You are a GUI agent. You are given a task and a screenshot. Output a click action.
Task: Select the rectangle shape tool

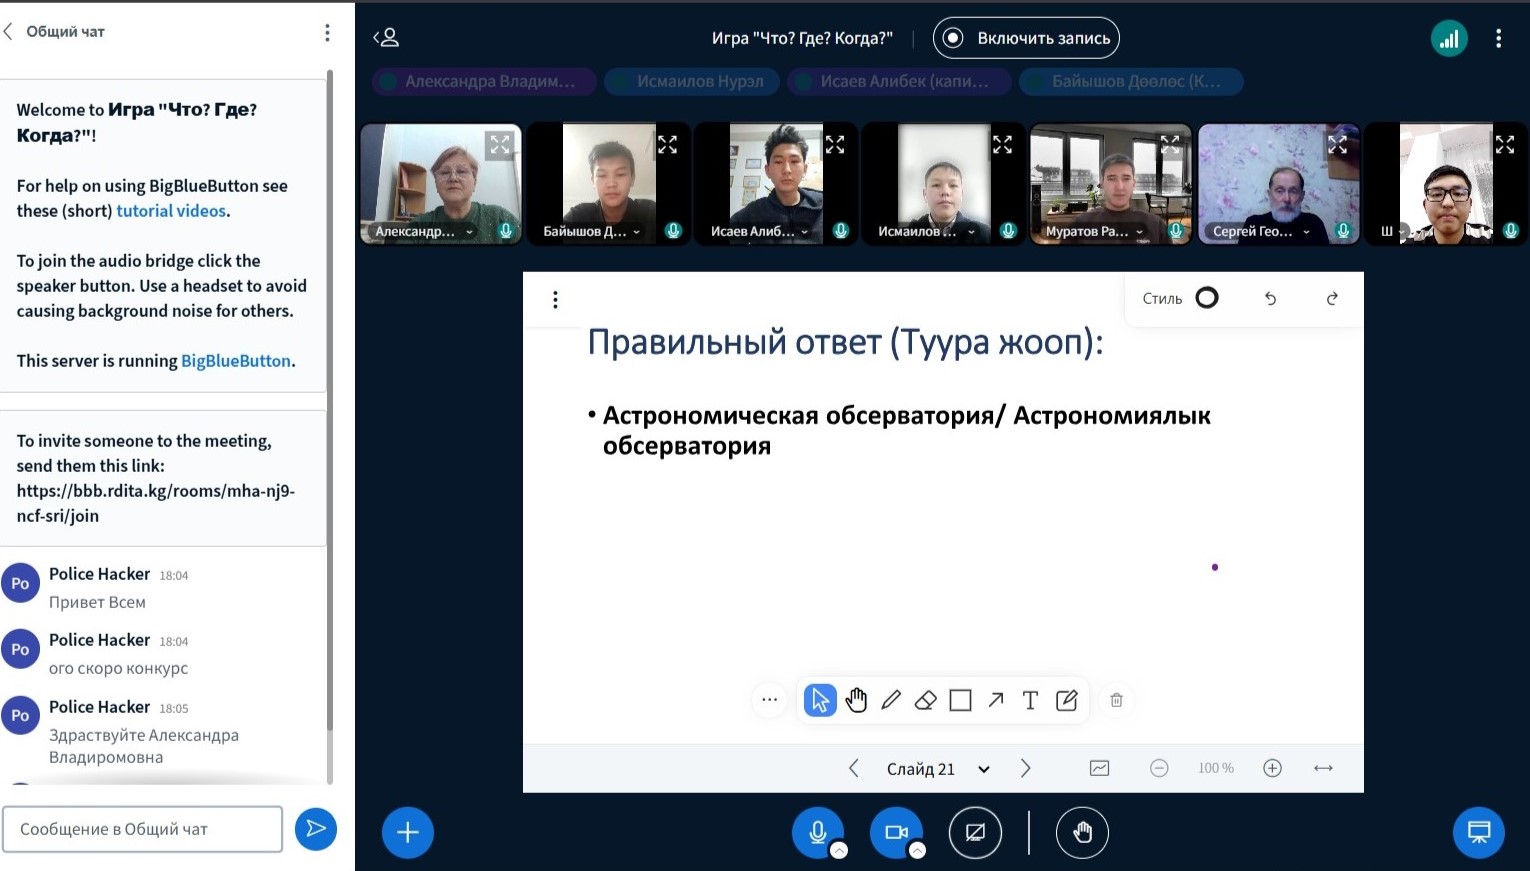tap(960, 700)
